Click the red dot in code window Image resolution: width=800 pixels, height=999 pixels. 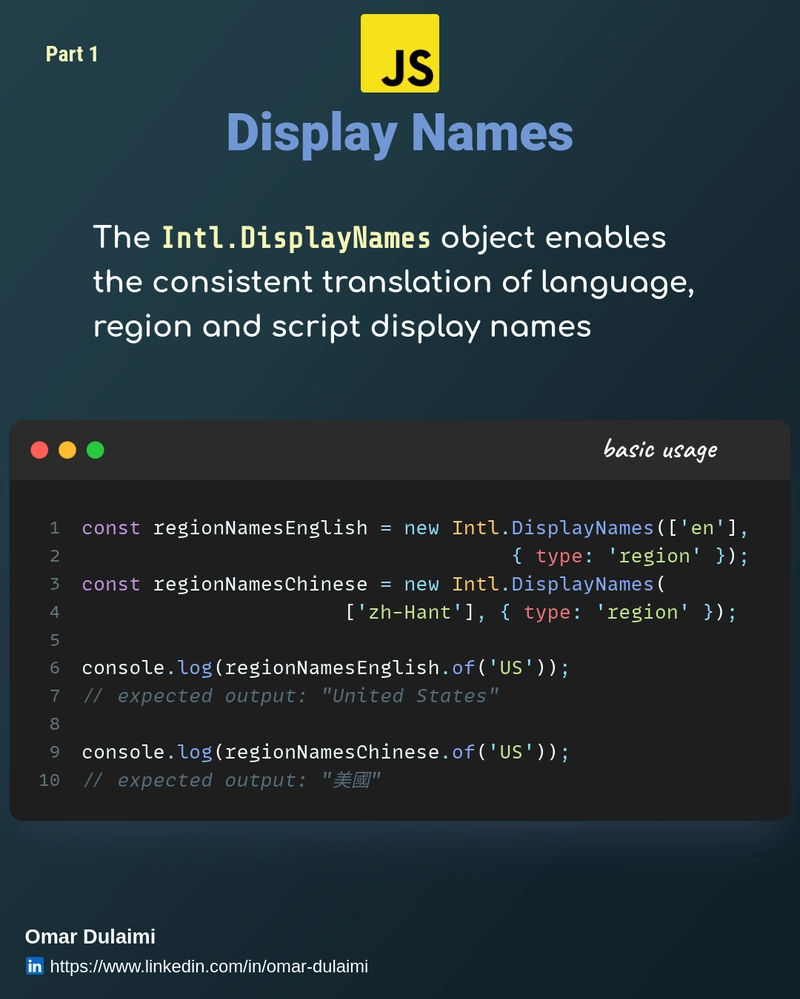pyautogui.click(x=40, y=450)
